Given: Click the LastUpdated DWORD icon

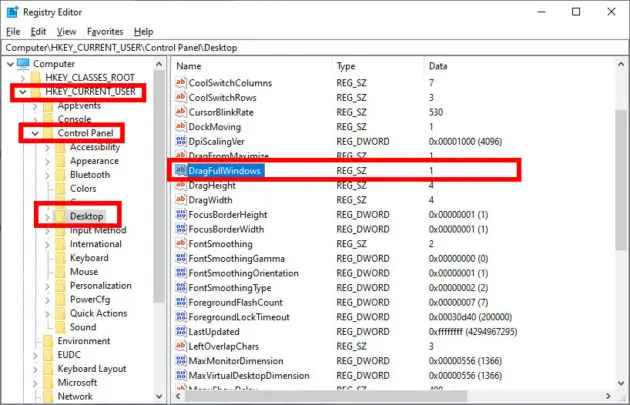Looking at the screenshot, I should click(181, 331).
